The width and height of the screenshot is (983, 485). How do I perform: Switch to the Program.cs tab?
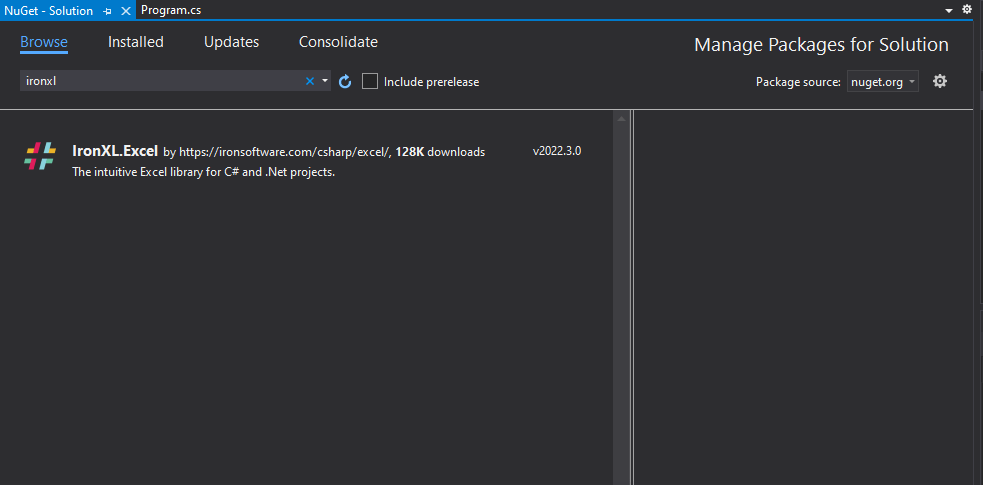point(171,10)
